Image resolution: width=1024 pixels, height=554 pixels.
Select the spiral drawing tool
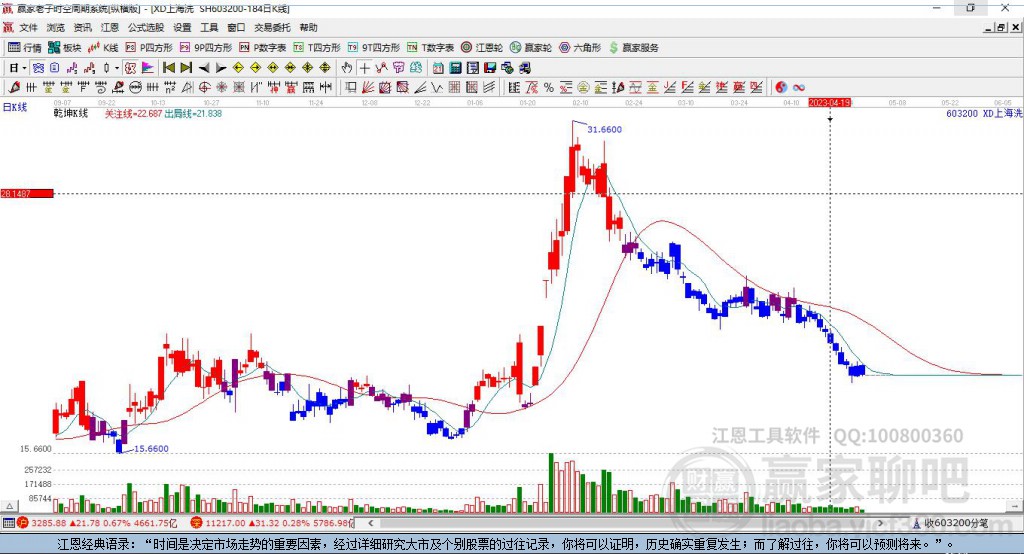(x=101, y=87)
